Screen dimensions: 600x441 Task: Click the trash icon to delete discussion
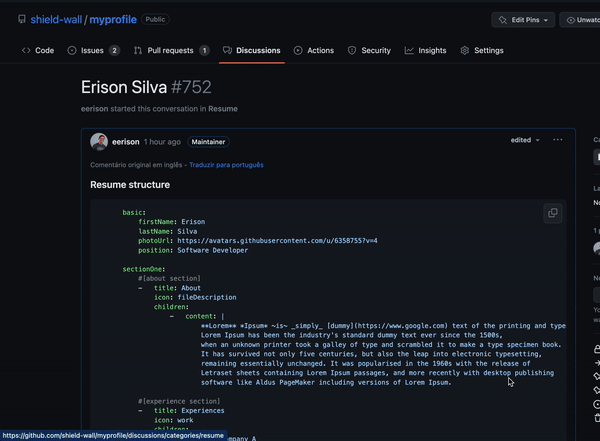pyautogui.click(x=596, y=417)
